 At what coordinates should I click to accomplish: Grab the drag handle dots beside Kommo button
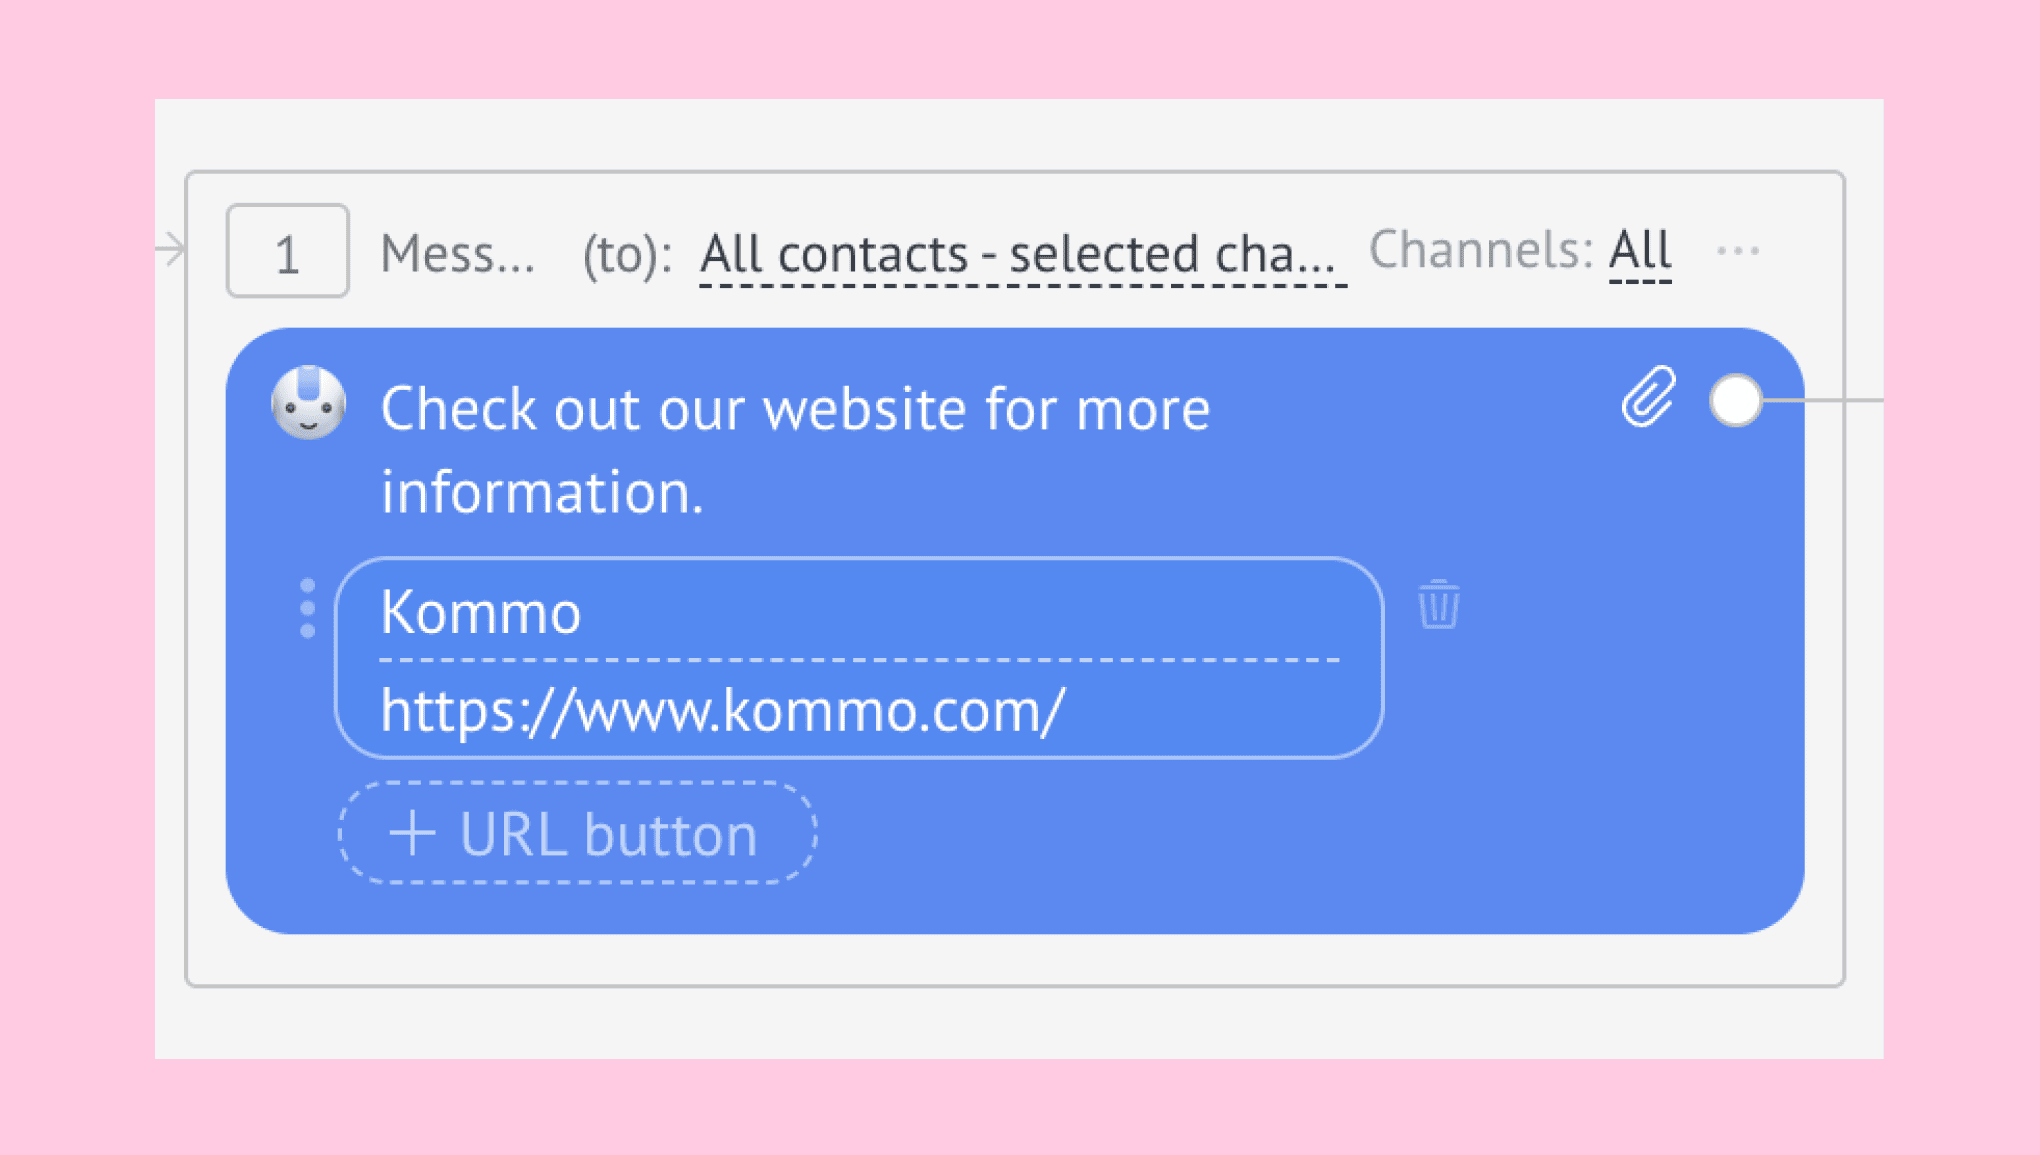(307, 608)
